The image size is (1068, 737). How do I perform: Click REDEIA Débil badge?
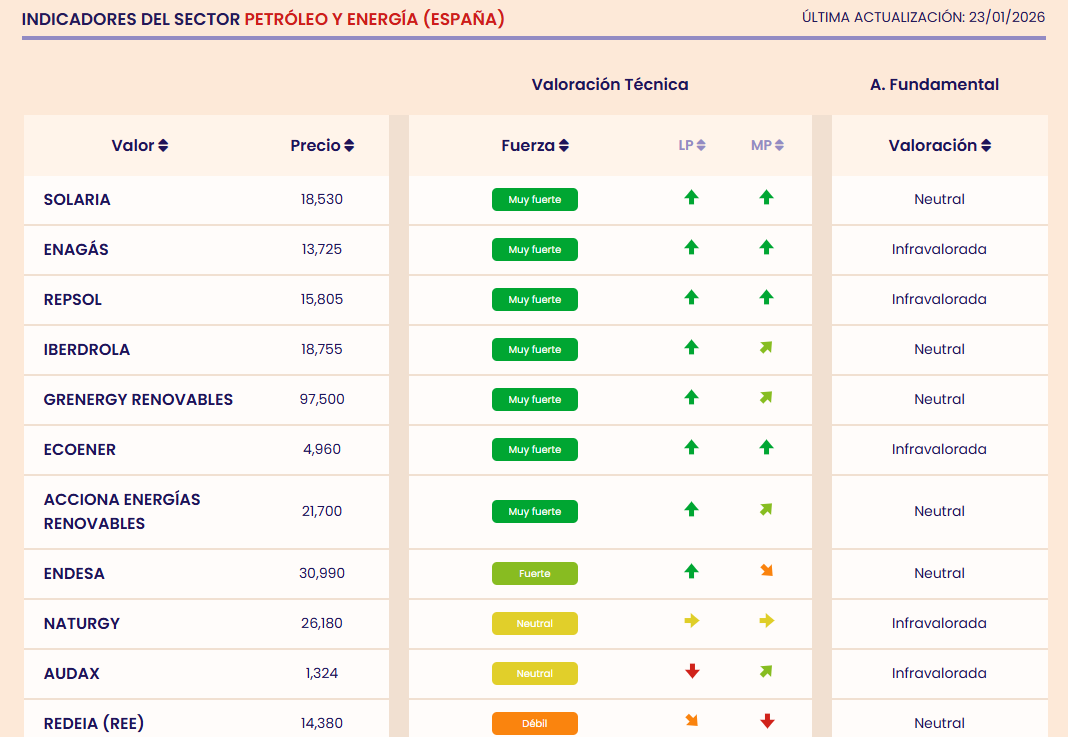click(x=535, y=723)
